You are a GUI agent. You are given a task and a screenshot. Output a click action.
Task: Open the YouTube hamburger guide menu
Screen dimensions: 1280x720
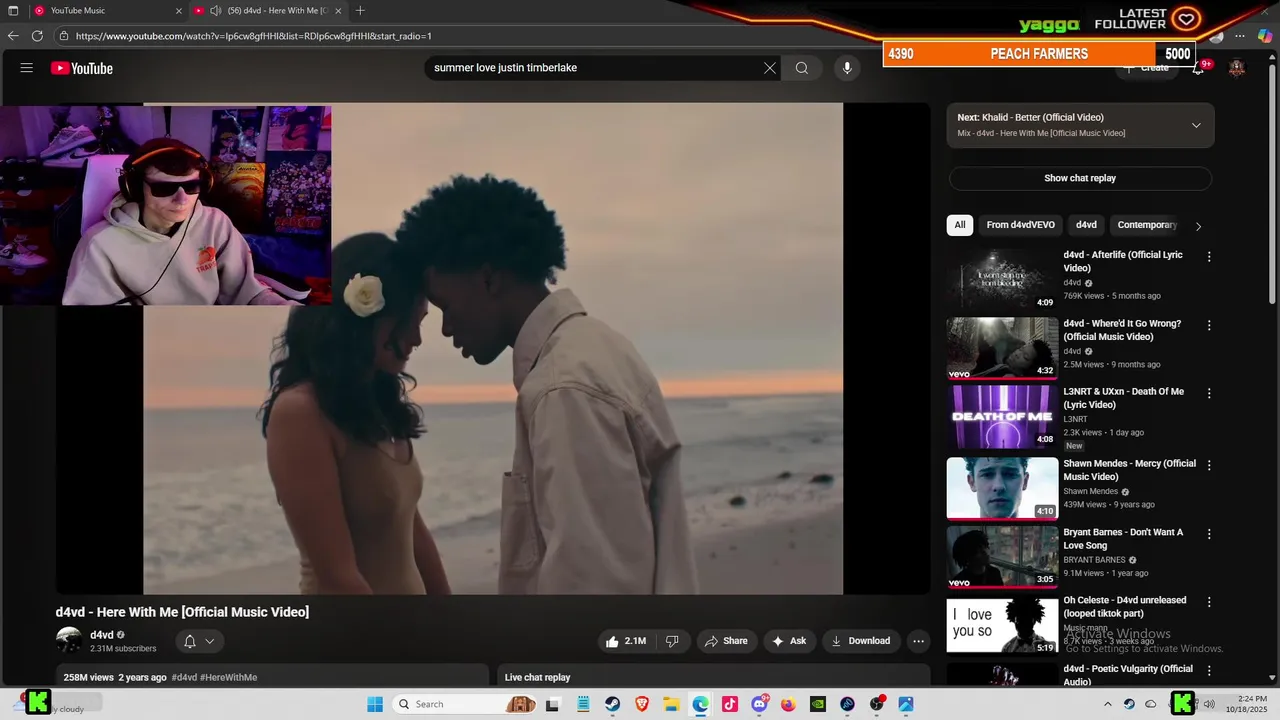coord(27,68)
